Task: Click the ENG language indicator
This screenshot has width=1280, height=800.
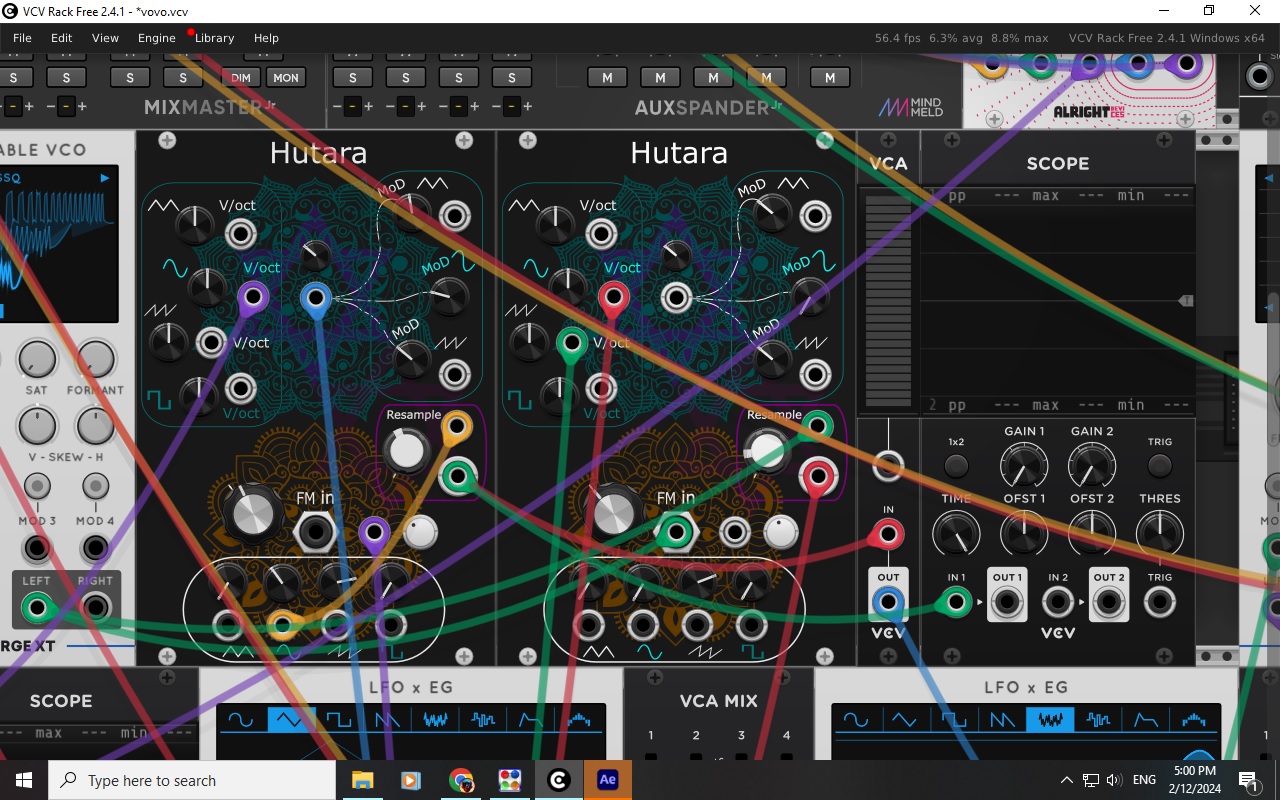Action: (x=1144, y=780)
